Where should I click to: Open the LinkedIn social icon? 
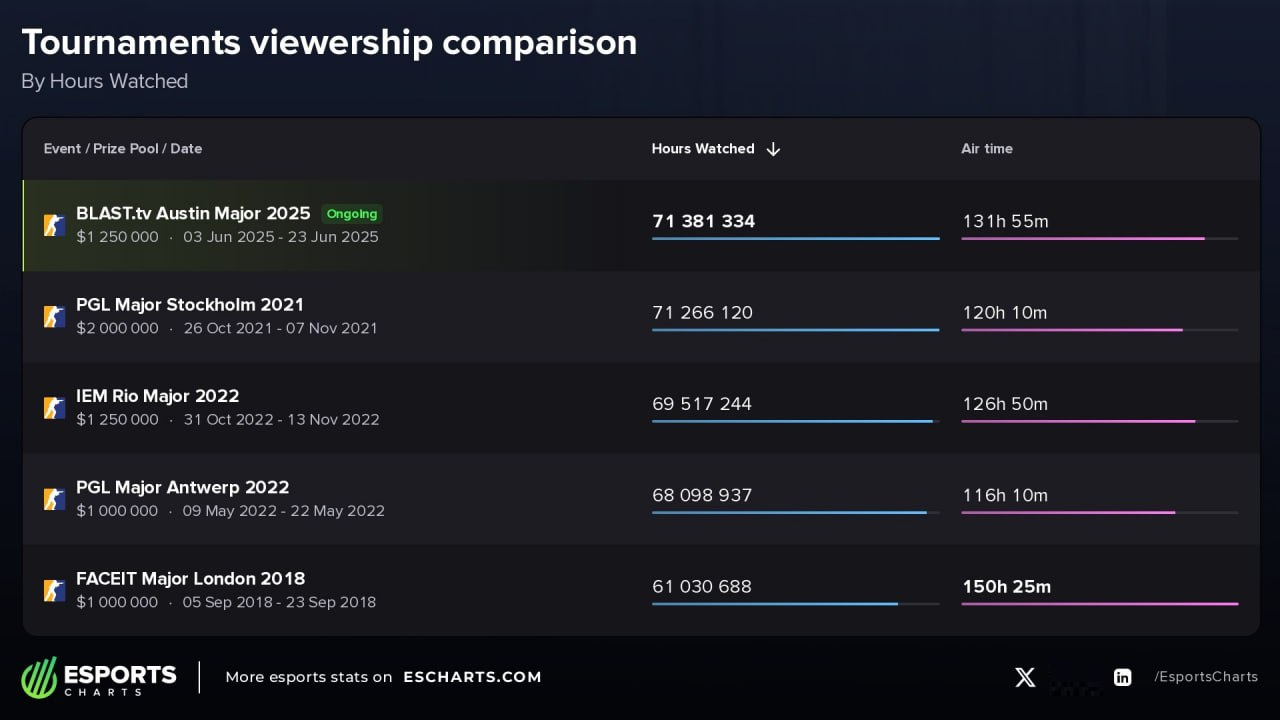pos(1122,677)
